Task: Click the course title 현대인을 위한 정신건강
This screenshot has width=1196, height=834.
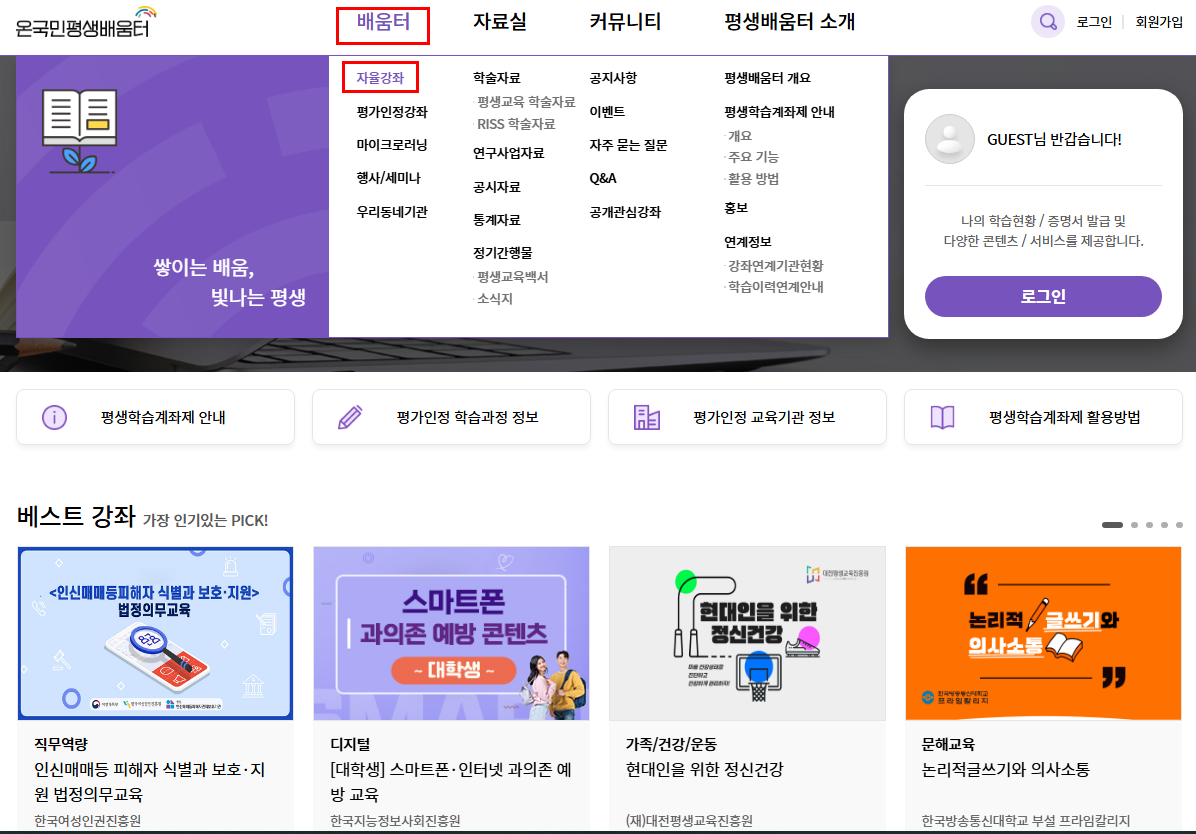Action: pyautogui.click(x=705, y=770)
